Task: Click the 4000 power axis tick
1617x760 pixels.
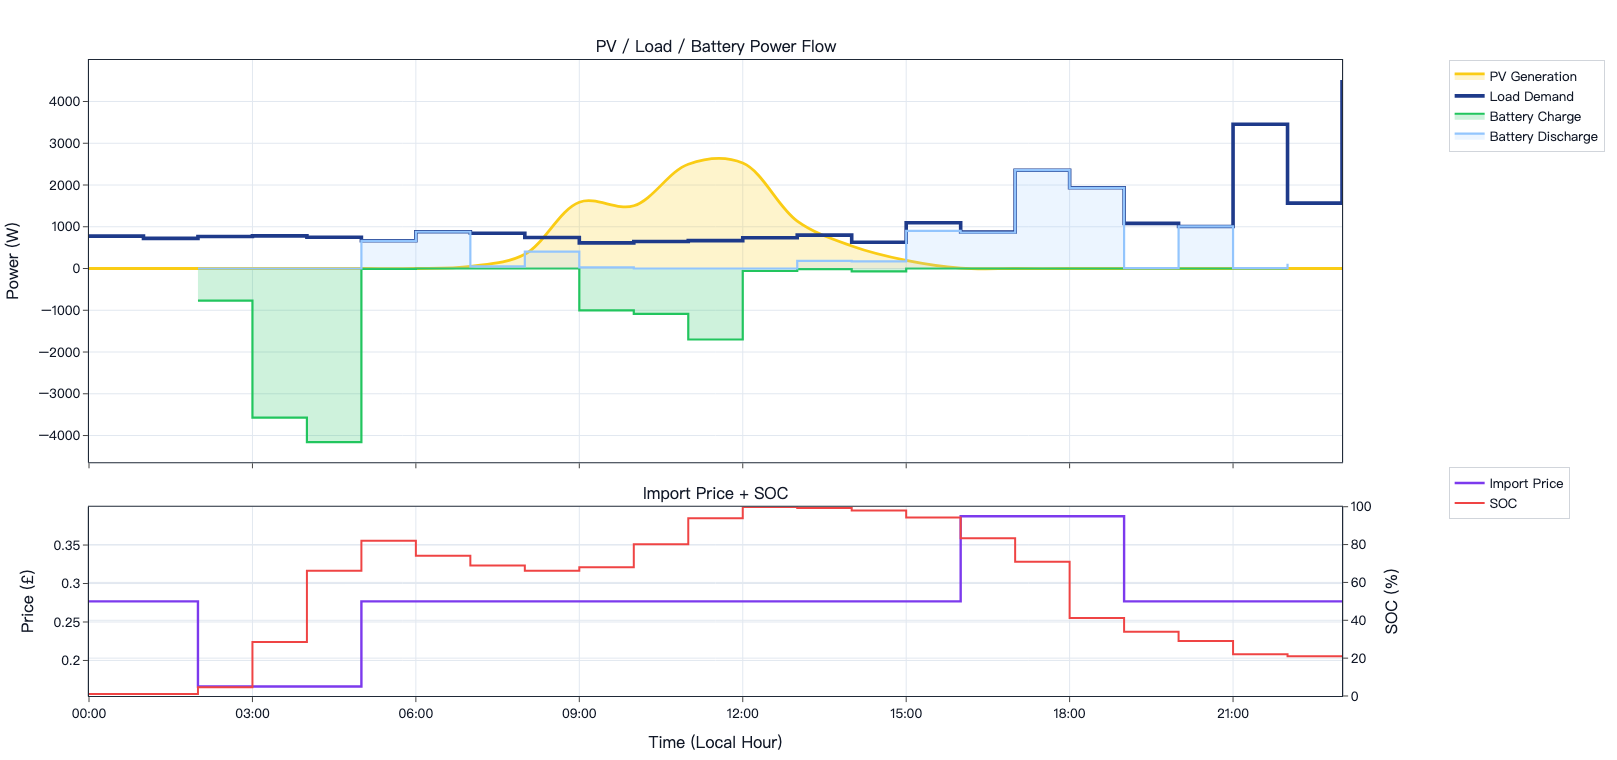Action: coord(65,101)
